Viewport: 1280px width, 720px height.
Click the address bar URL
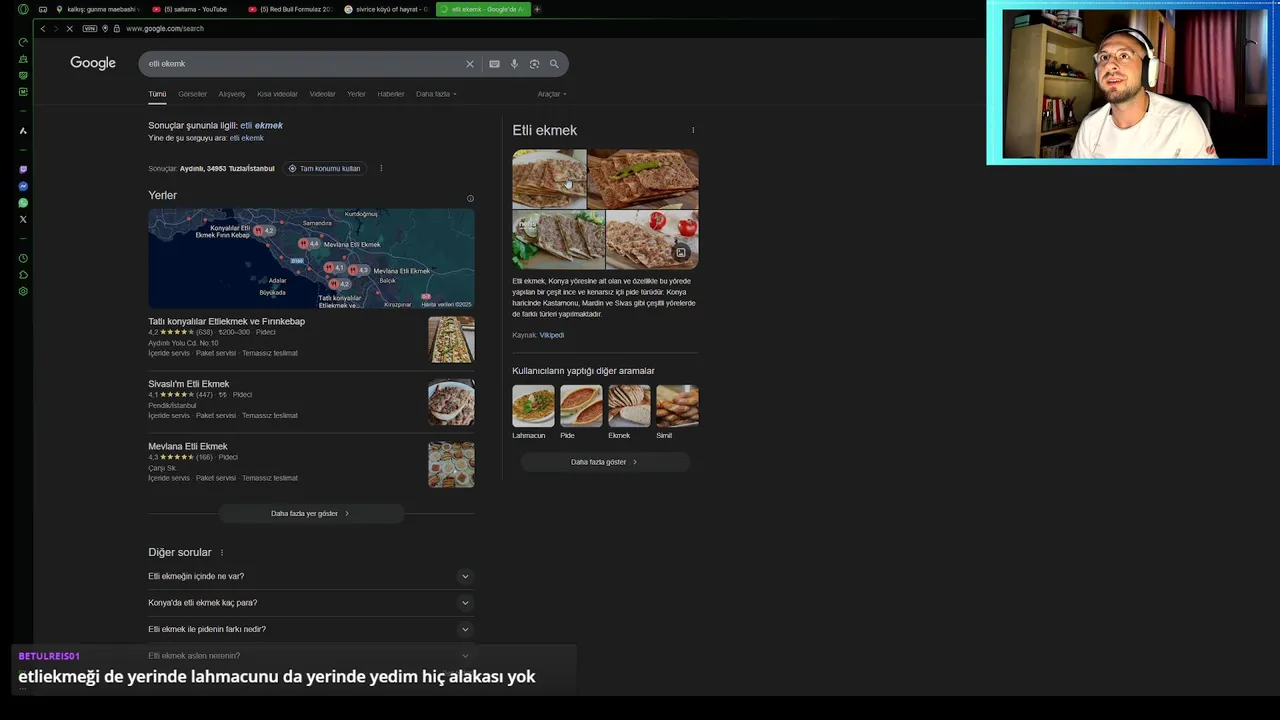(x=165, y=28)
